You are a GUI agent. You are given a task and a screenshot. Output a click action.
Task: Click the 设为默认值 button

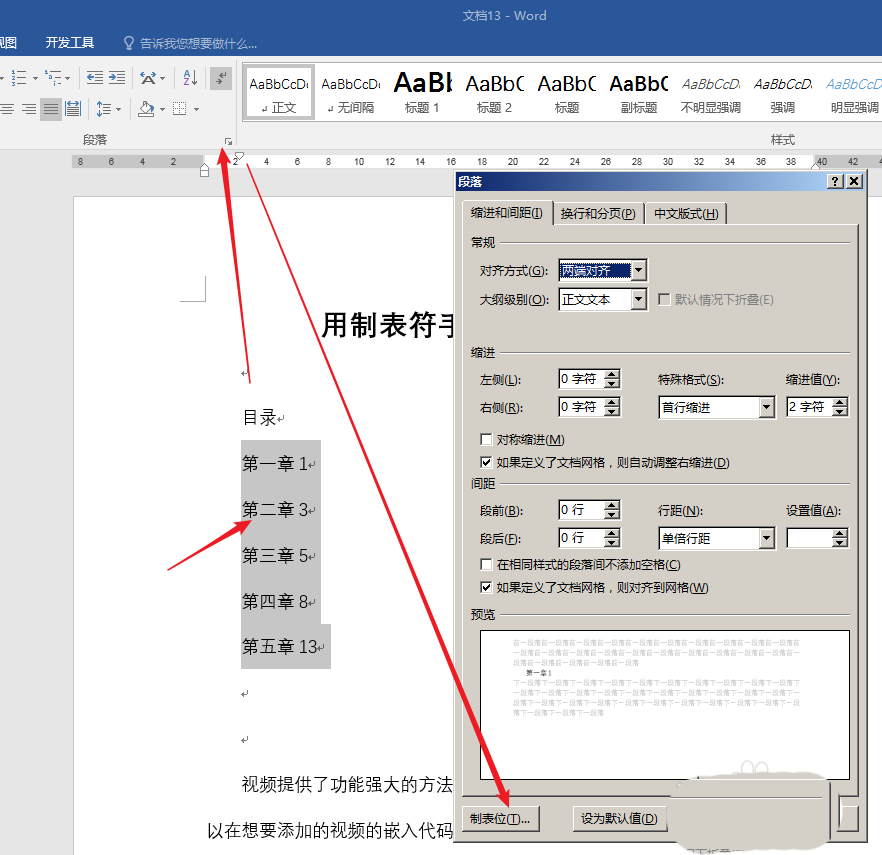coord(619,818)
